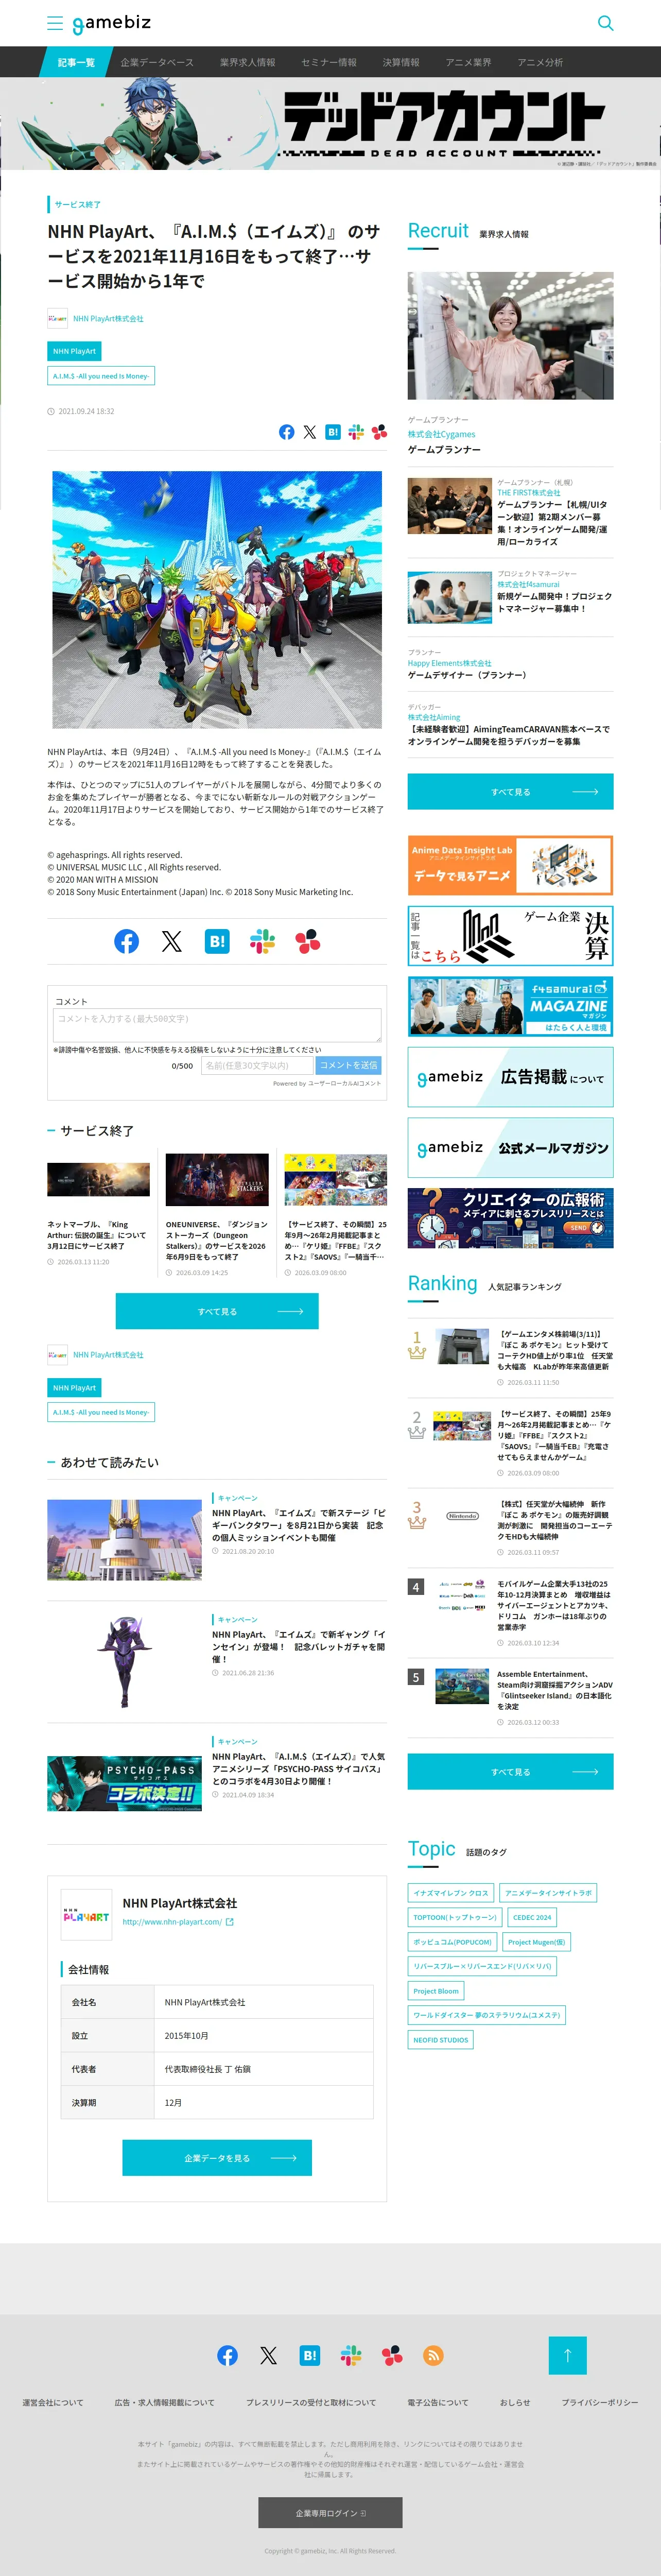The height and width of the screenshot is (2576, 661).
Task: Click the NHN PlayArt tag button under the headline
Action: [x=75, y=351]
